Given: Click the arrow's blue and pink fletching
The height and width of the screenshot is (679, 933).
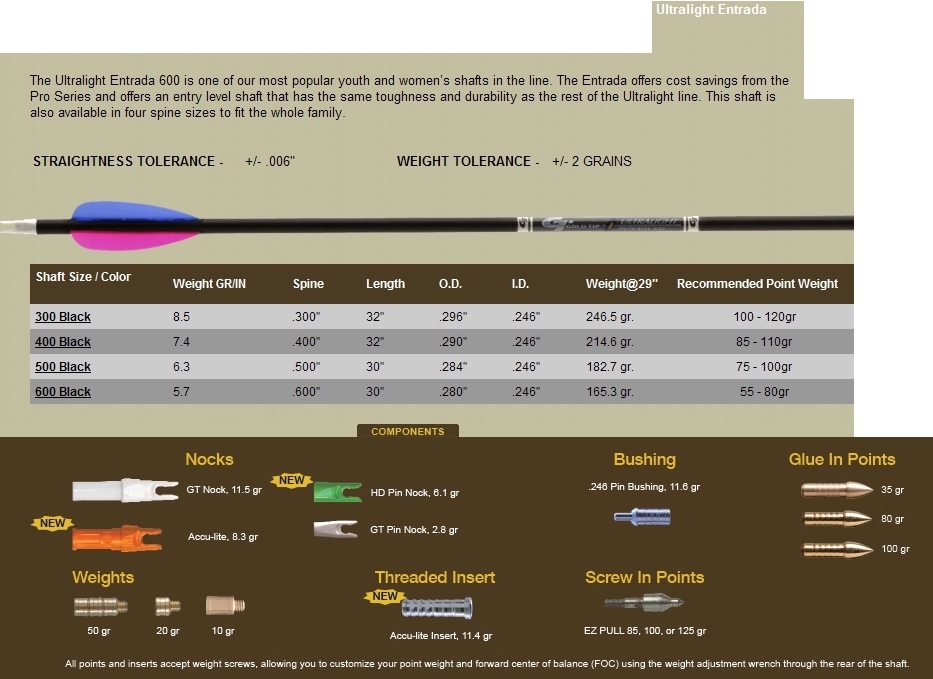Looking at the screenshot, I should point(135,225).
